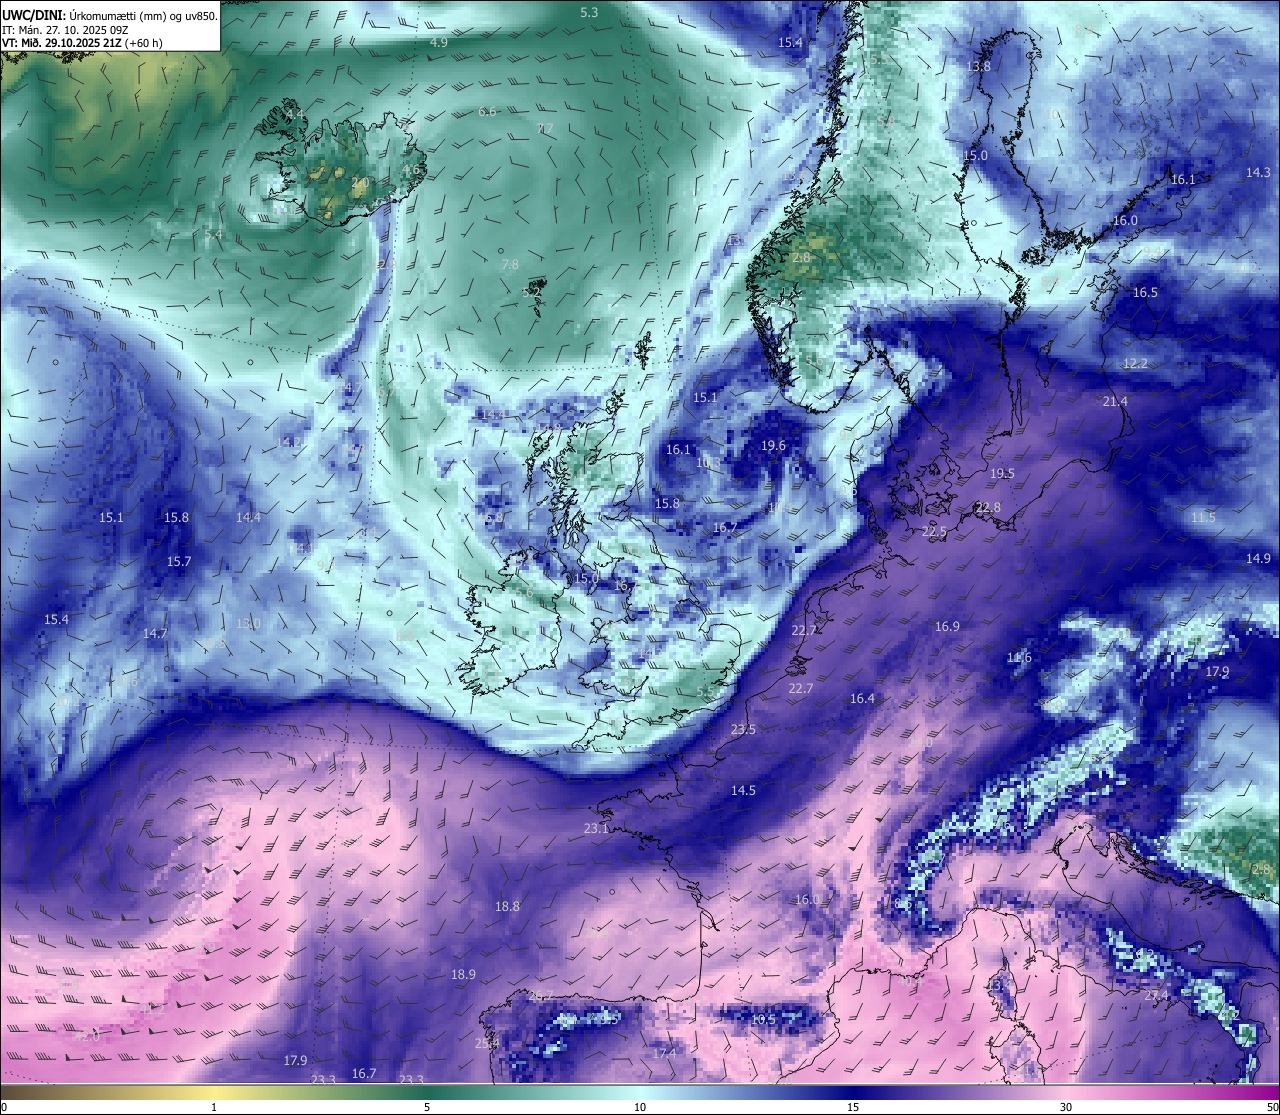The height and width of the screenshot is (1115, 1280).
Task: Select the 19.6 value in the North Sea low
Action: tap(773, 445)
